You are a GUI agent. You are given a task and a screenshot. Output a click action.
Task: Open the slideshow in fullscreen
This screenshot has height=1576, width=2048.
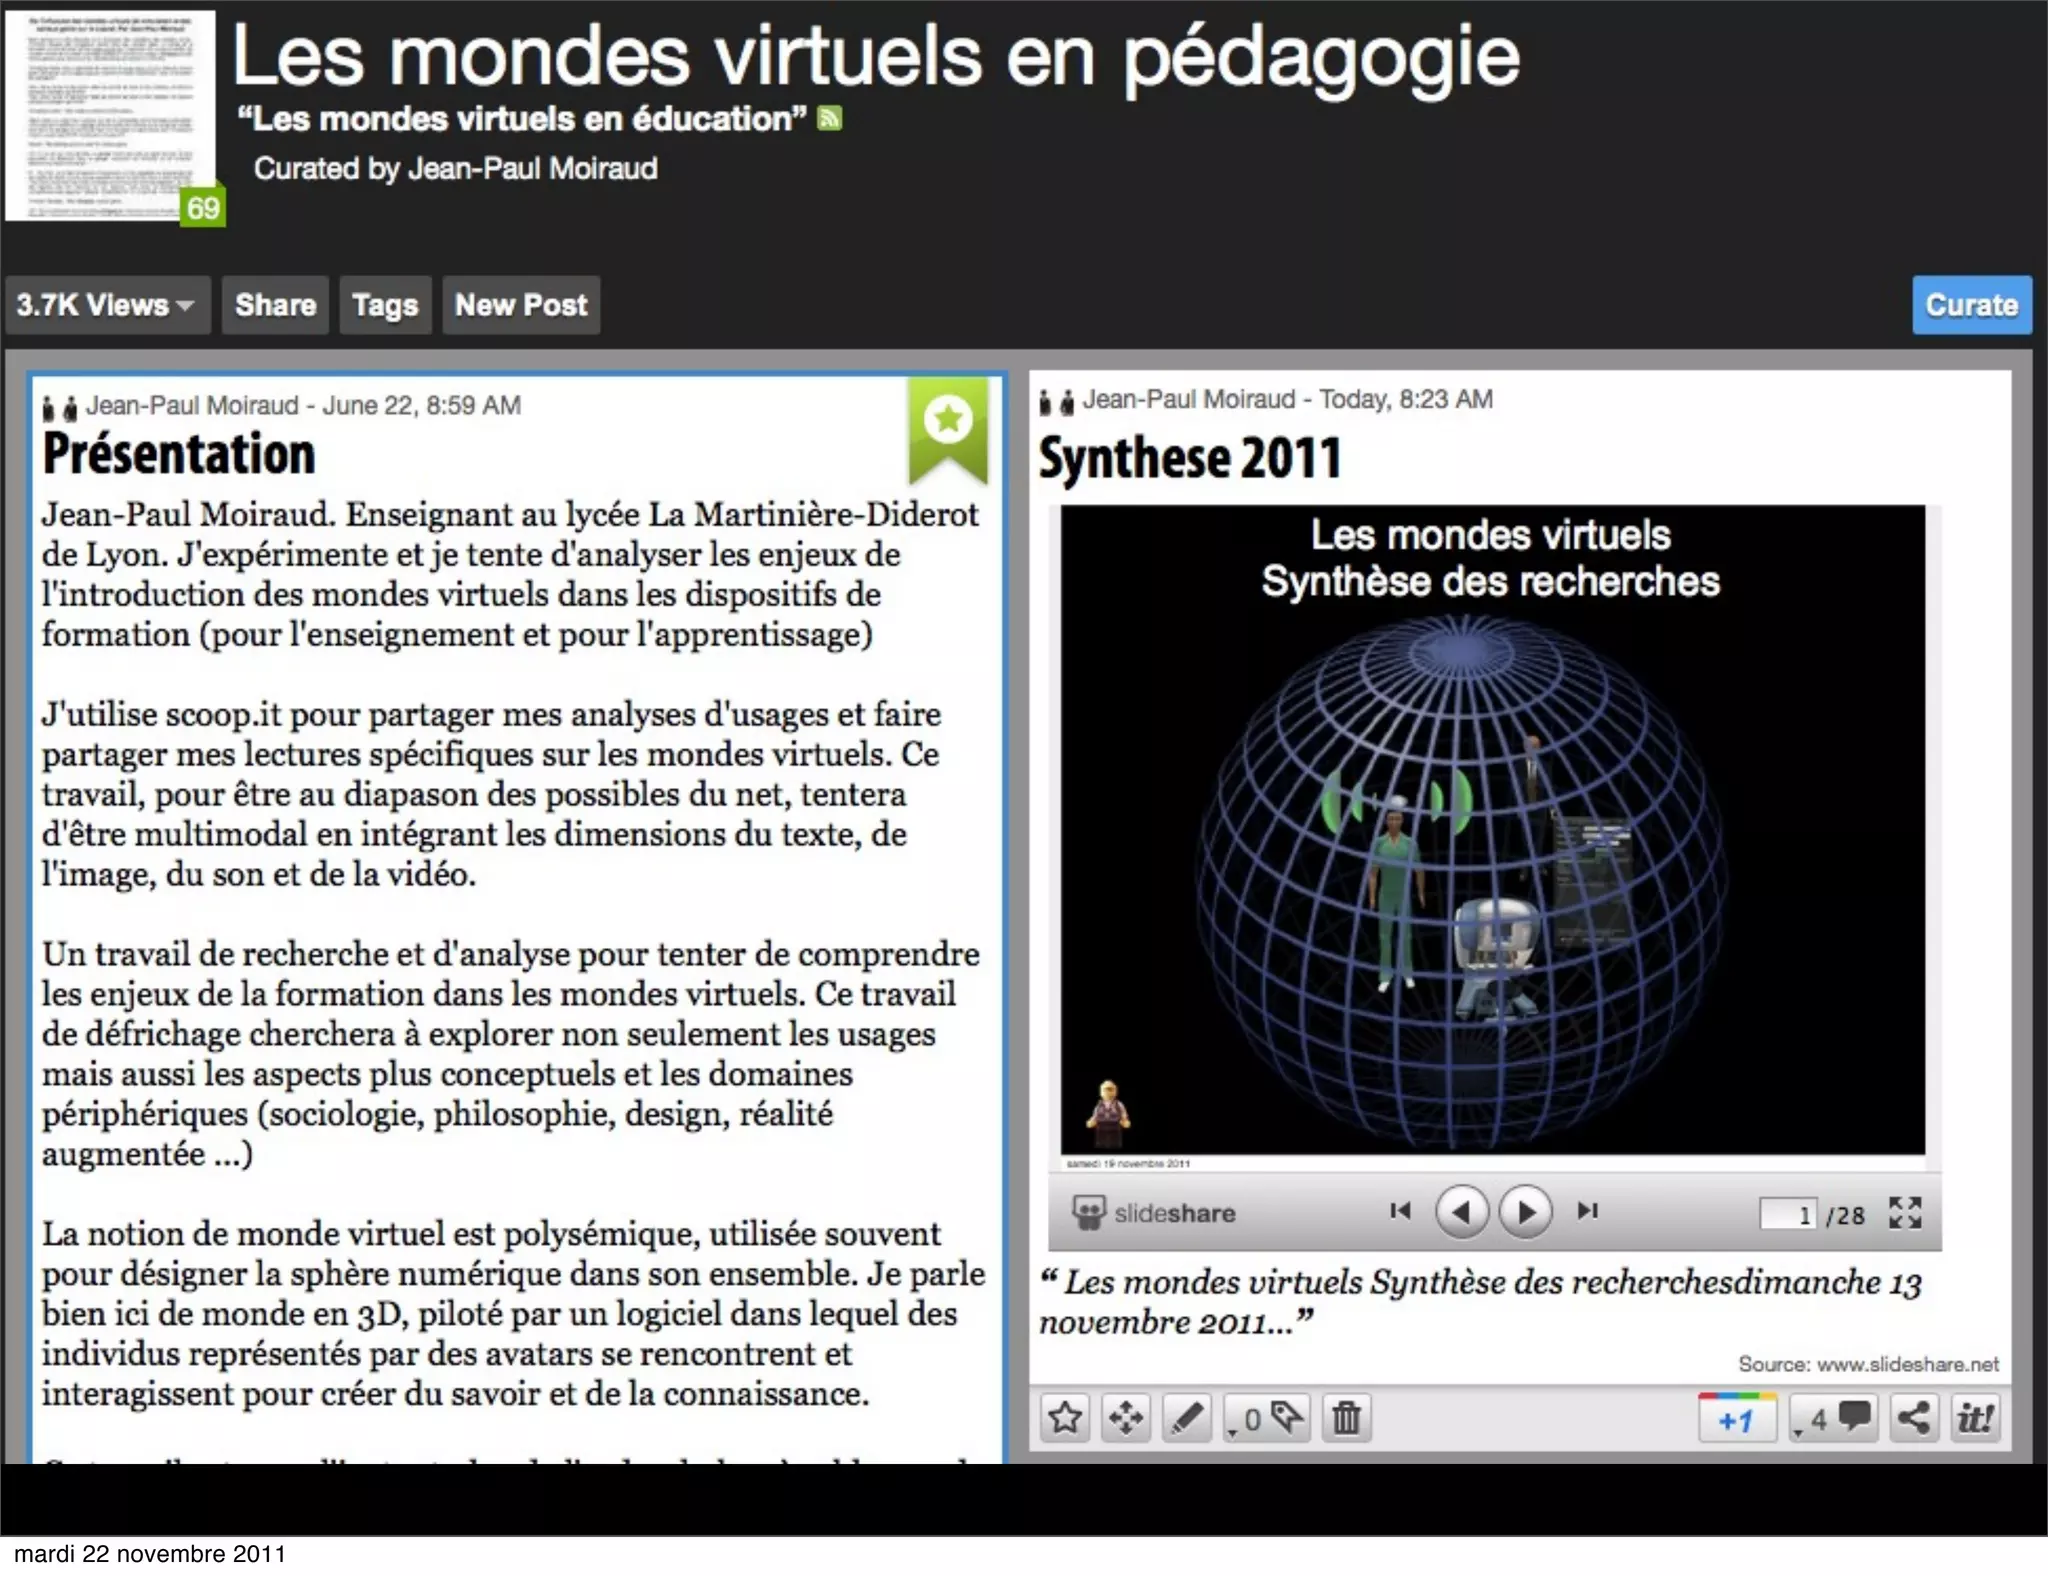tap(1905, 1212)
